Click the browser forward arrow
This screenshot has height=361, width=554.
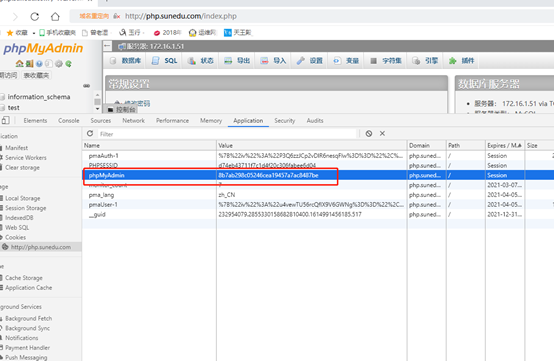point(15,16)
